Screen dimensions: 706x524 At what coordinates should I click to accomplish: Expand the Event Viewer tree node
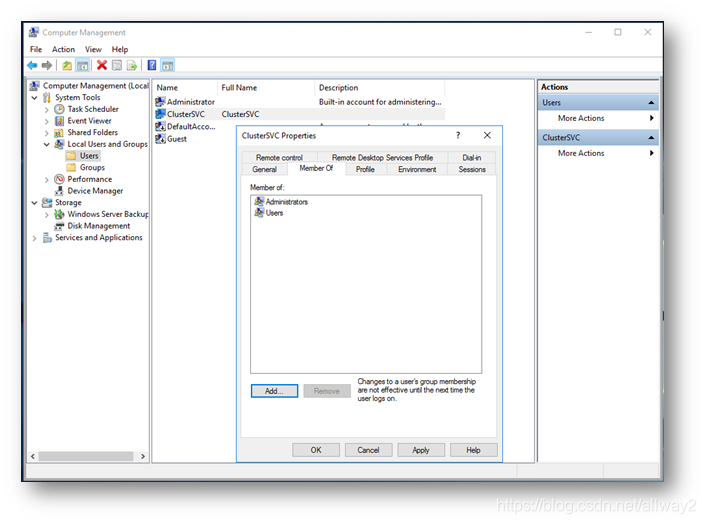point(47,121)
